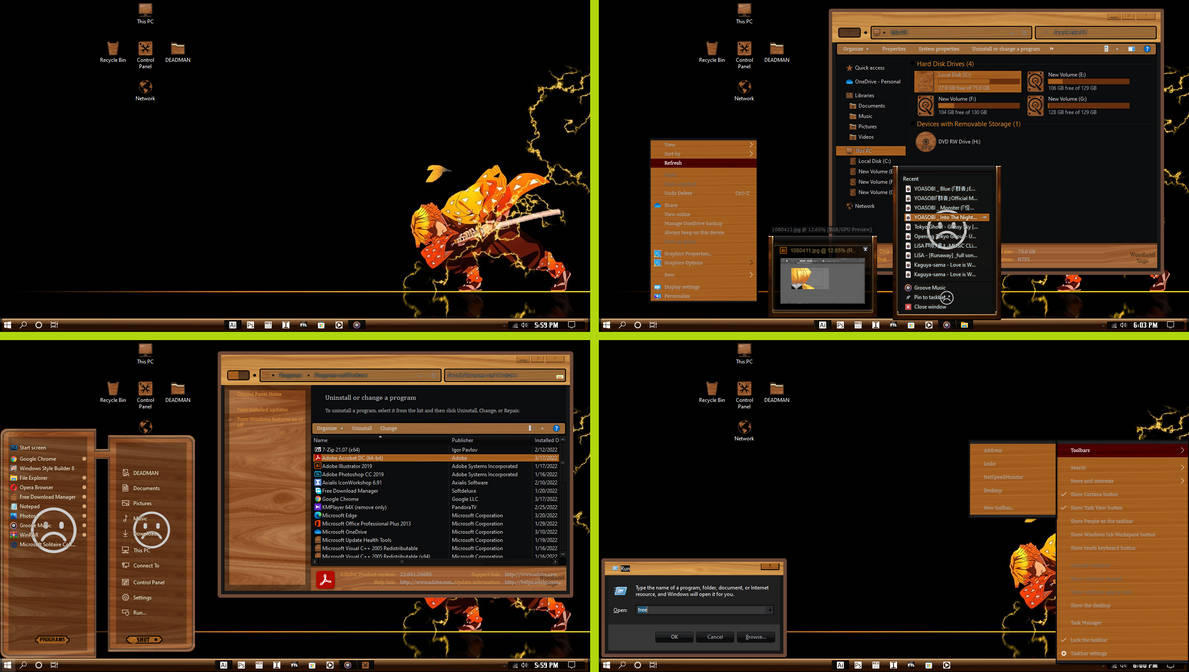Open the Open field dropdown in Run dialog

coord(770,610)
